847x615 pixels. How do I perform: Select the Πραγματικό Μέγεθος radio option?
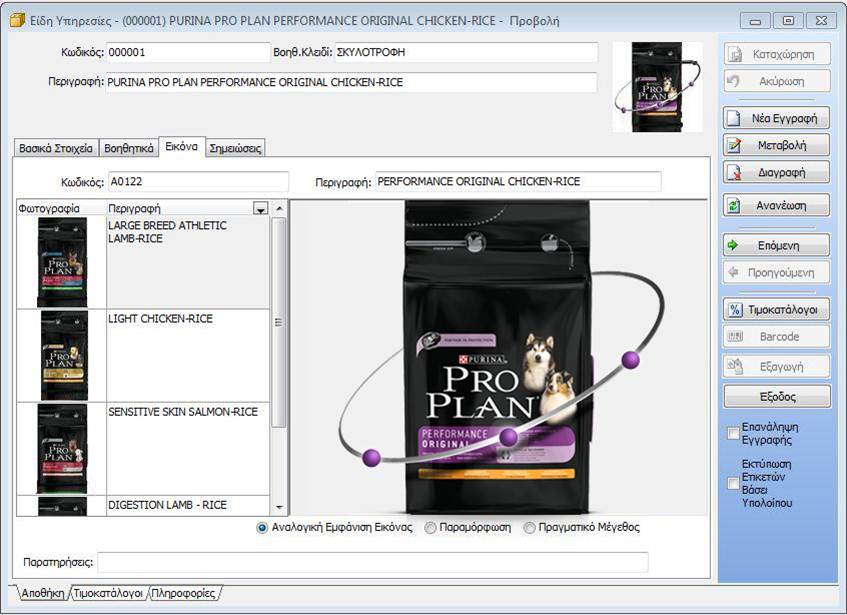pos(529,528)
